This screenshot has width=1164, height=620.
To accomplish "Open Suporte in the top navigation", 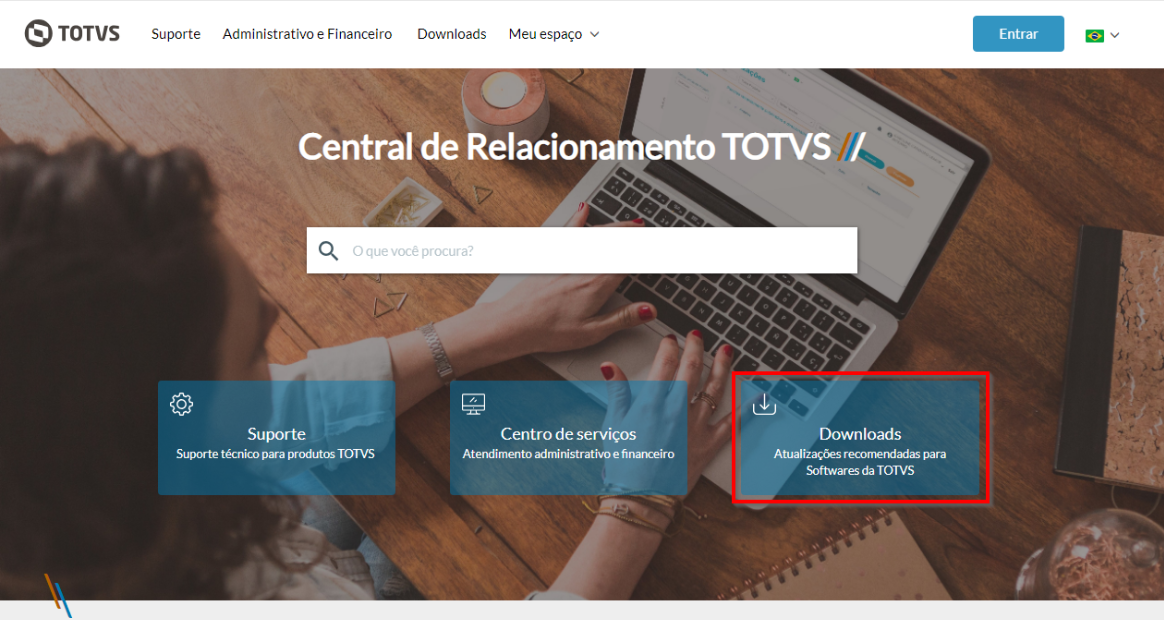I will click(x=176, y=34).
